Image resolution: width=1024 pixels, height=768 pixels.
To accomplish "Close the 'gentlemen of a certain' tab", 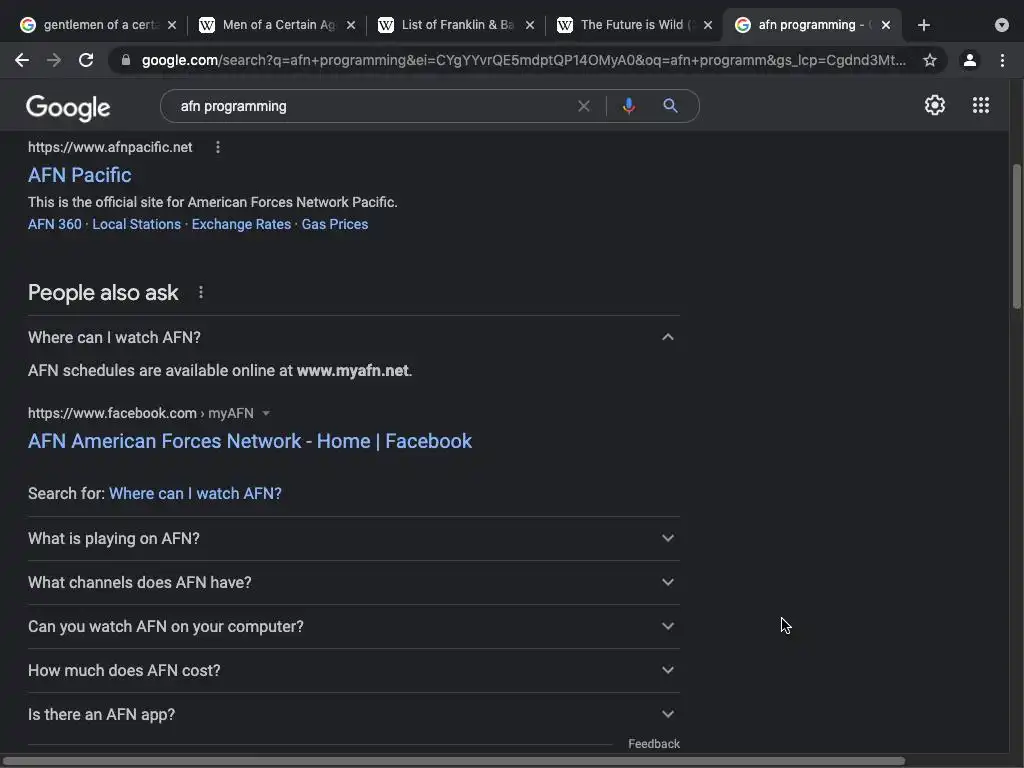I will click(x=172, y=25).
